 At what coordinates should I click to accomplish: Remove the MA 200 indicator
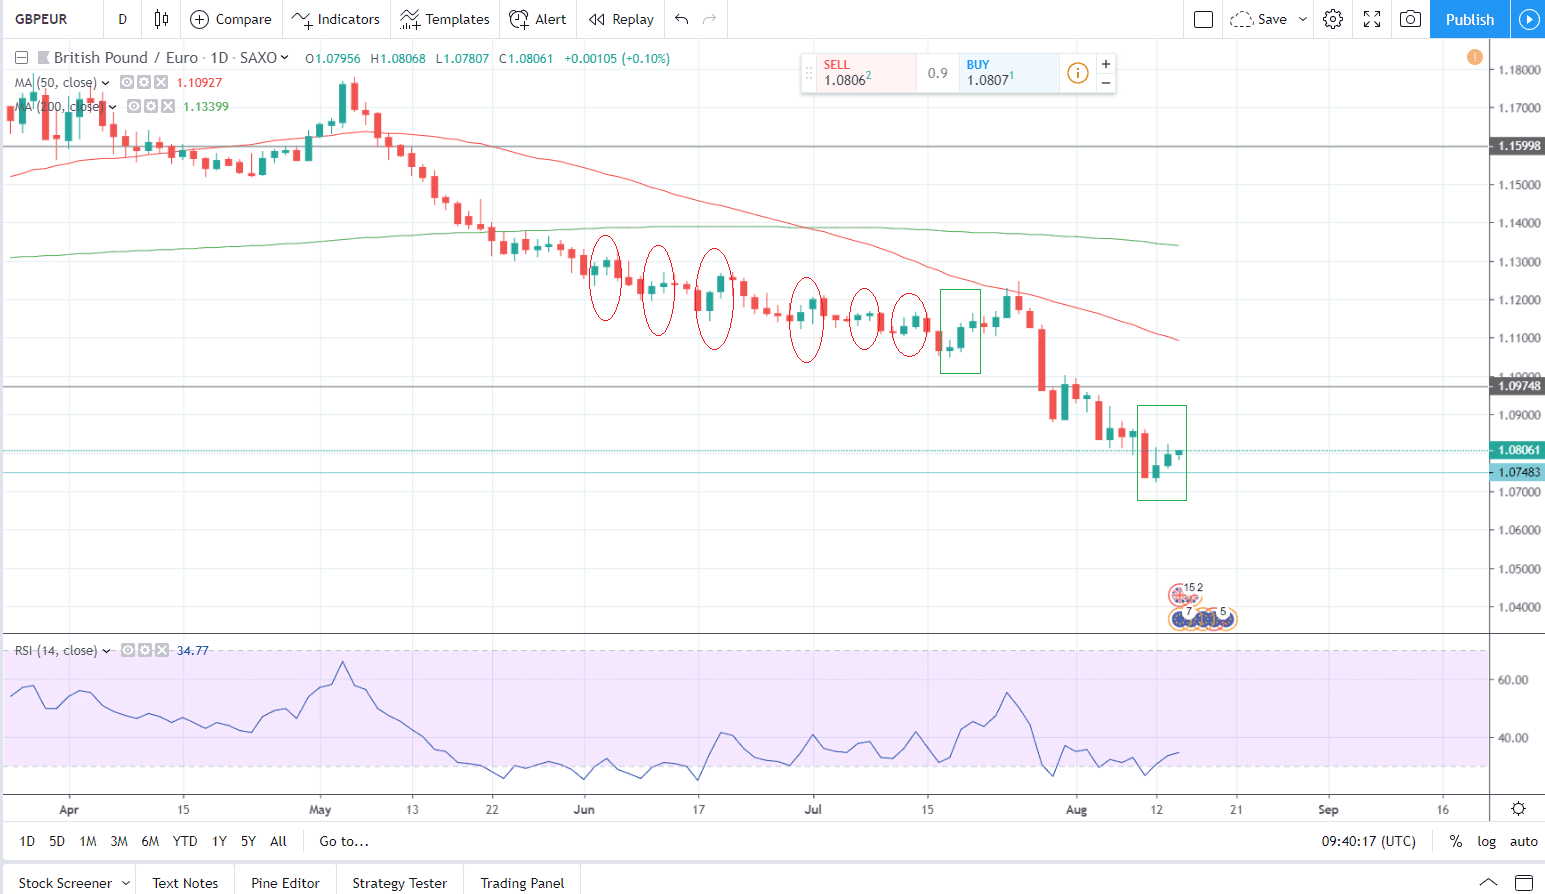[x=168, y=106]
